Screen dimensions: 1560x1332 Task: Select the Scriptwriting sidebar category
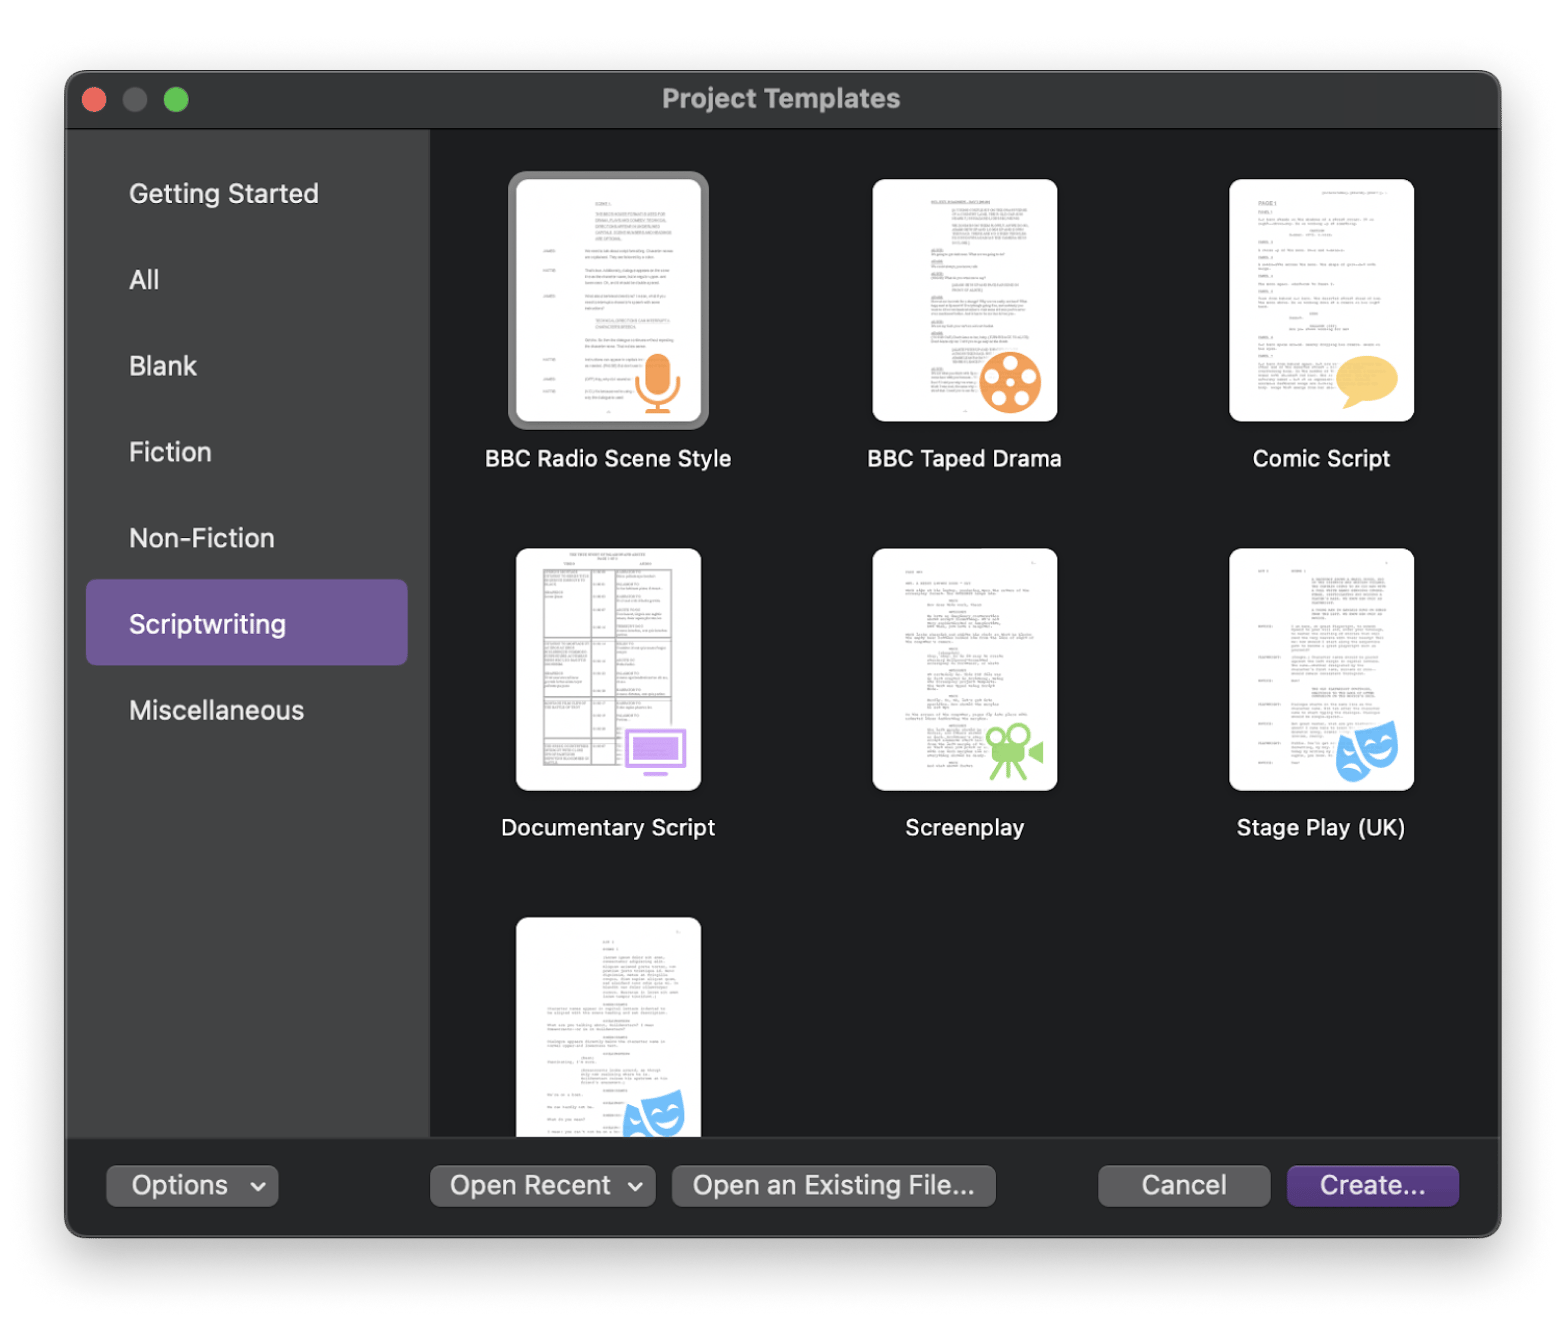pos(246,623)
